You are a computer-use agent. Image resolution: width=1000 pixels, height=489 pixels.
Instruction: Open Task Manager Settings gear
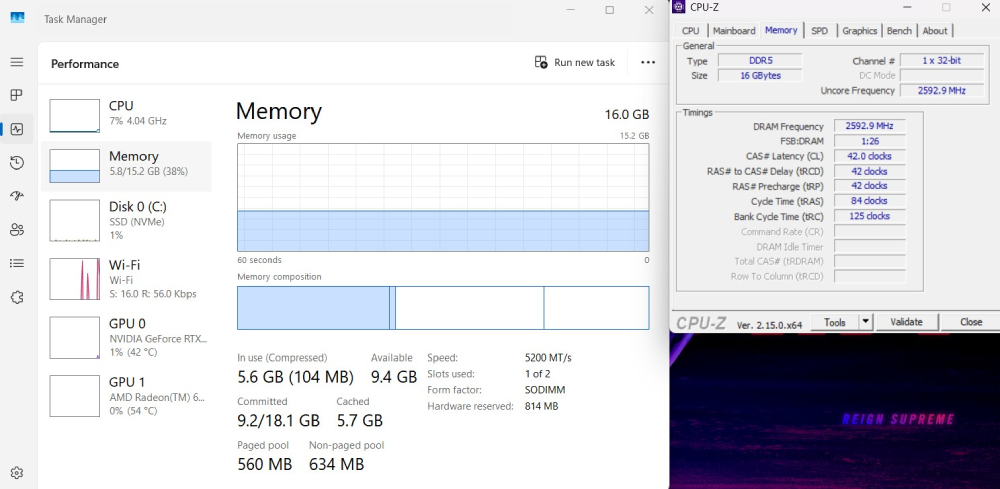tap(16, 472)
